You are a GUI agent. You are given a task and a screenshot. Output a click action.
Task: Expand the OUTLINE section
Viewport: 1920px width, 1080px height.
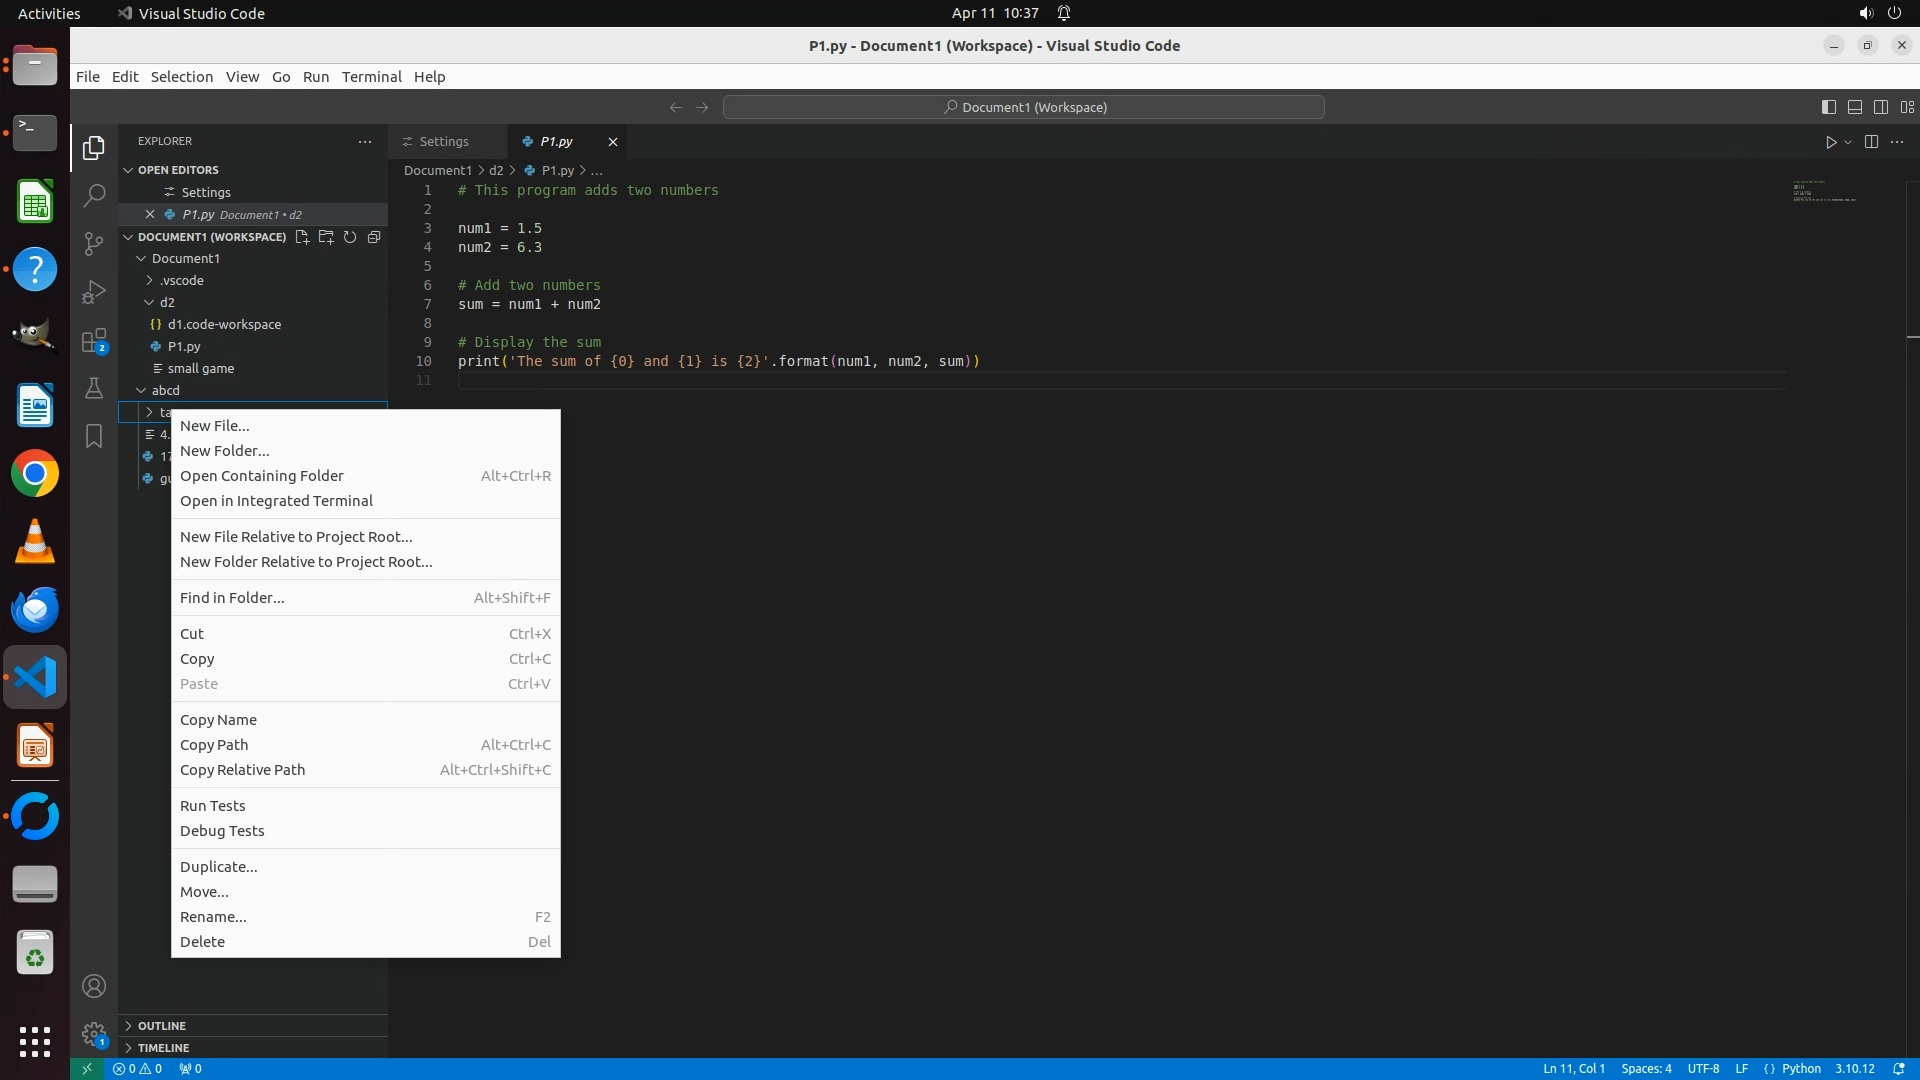[x=161, y=1026]
